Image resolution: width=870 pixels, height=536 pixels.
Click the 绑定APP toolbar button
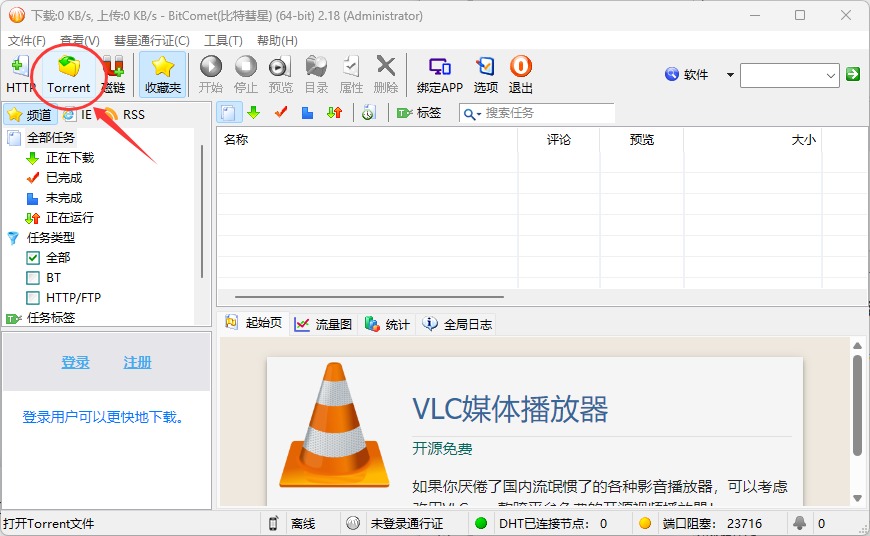(440, 74)
